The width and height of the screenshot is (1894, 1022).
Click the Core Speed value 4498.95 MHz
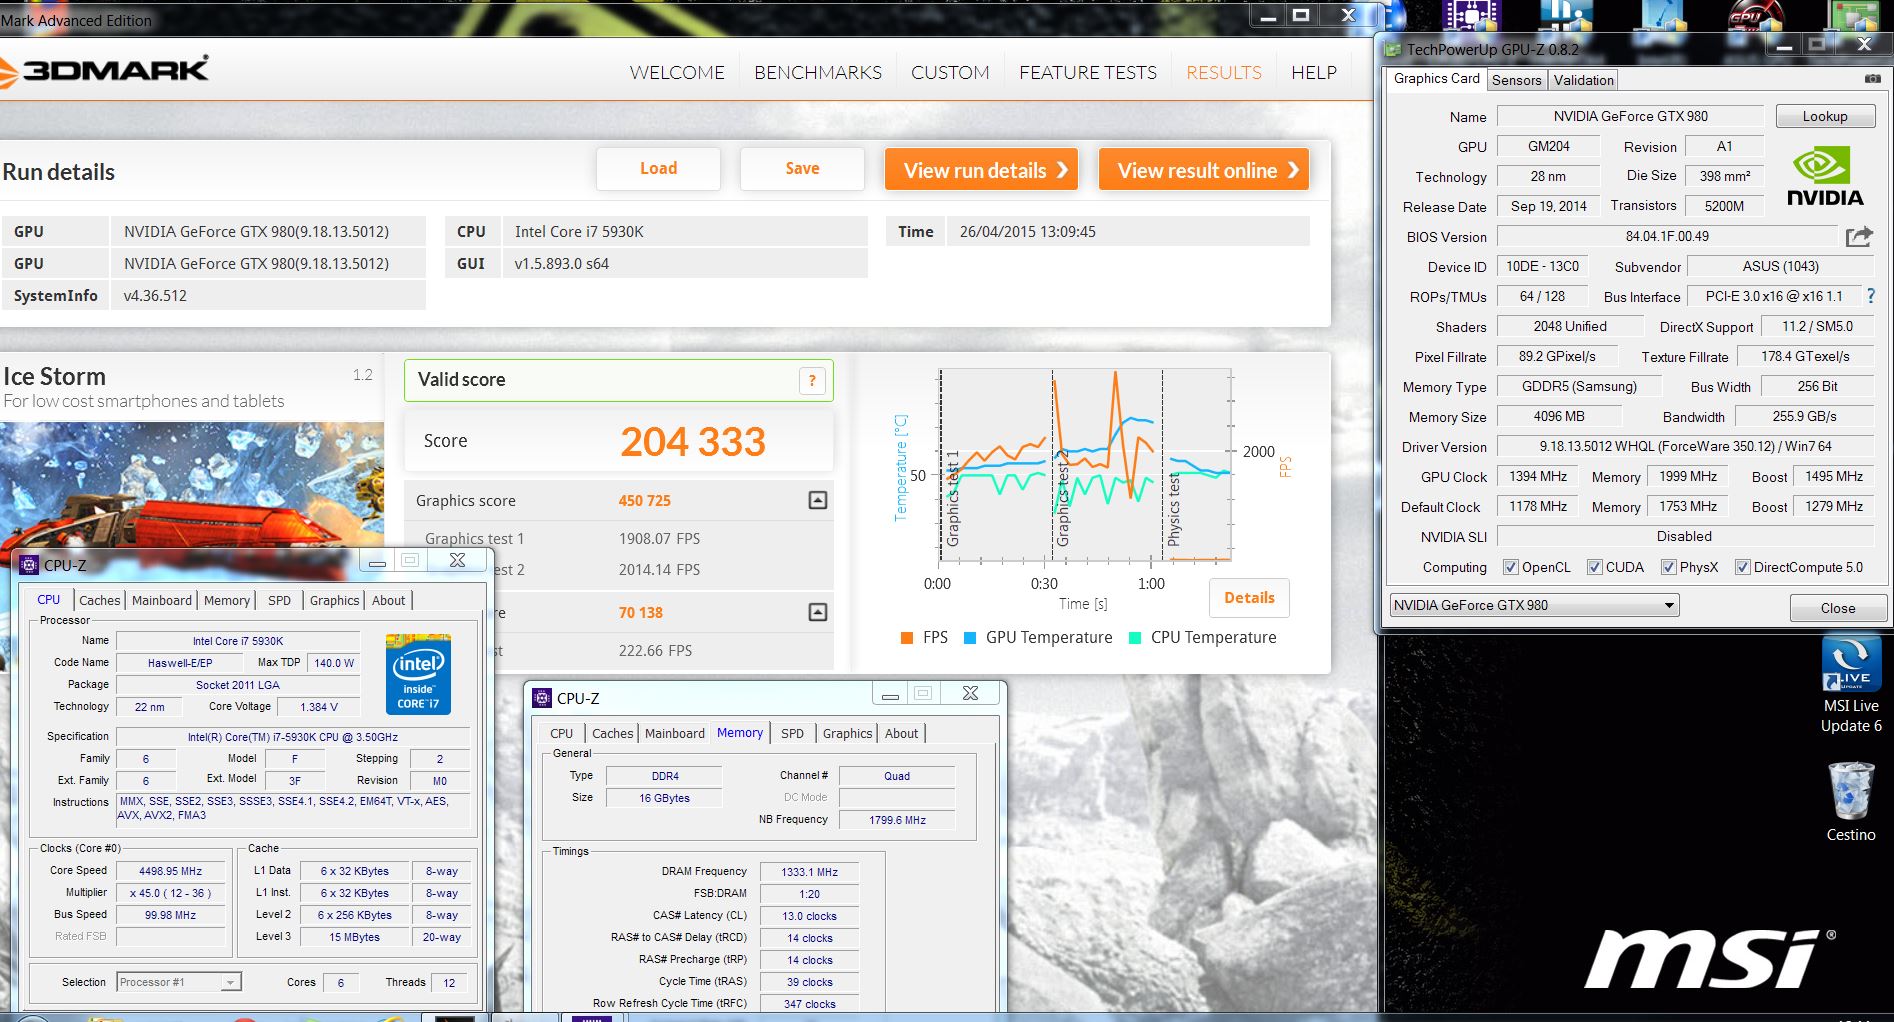coord(170,871)
